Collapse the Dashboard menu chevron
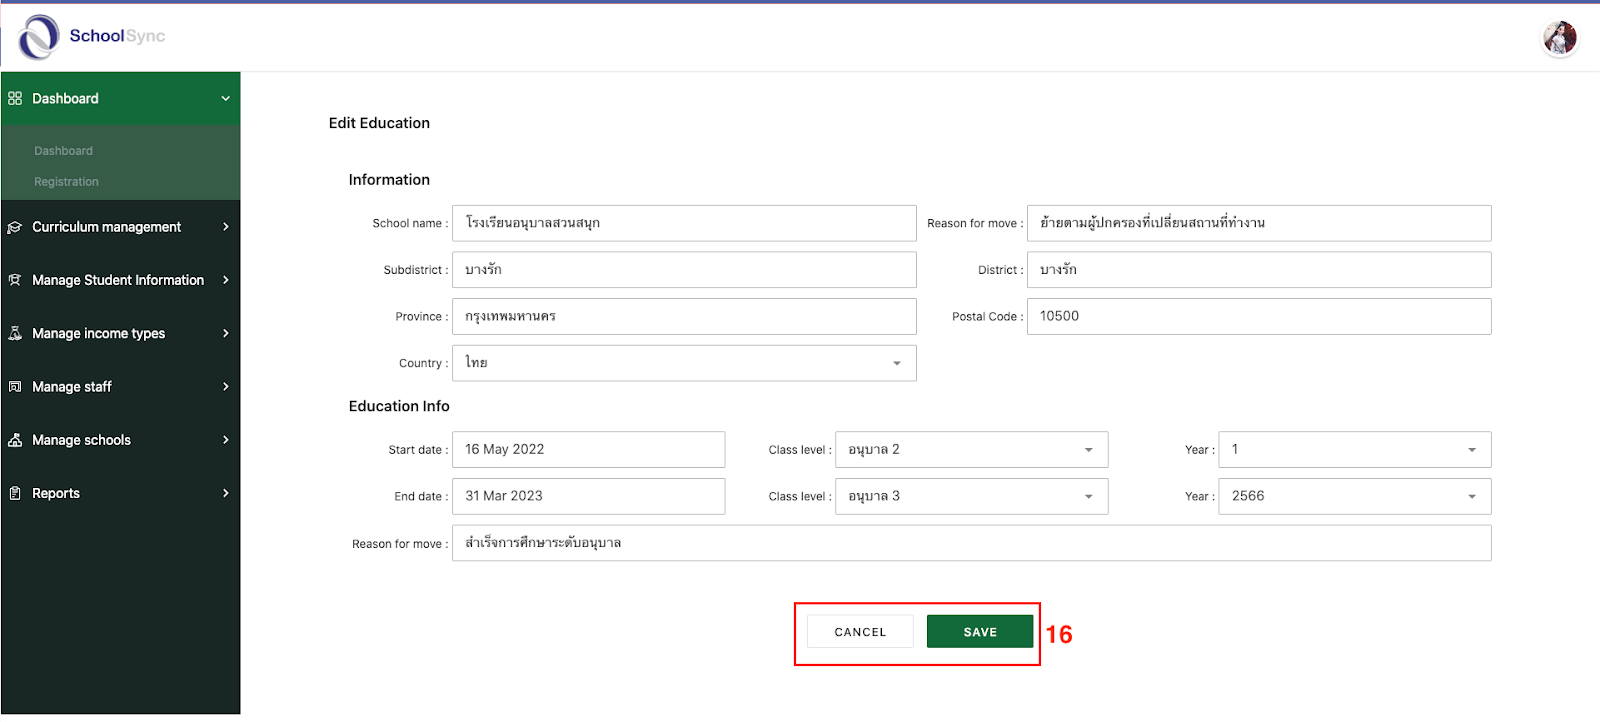This screenshot has height=722, width=1600. pos(226,98)
